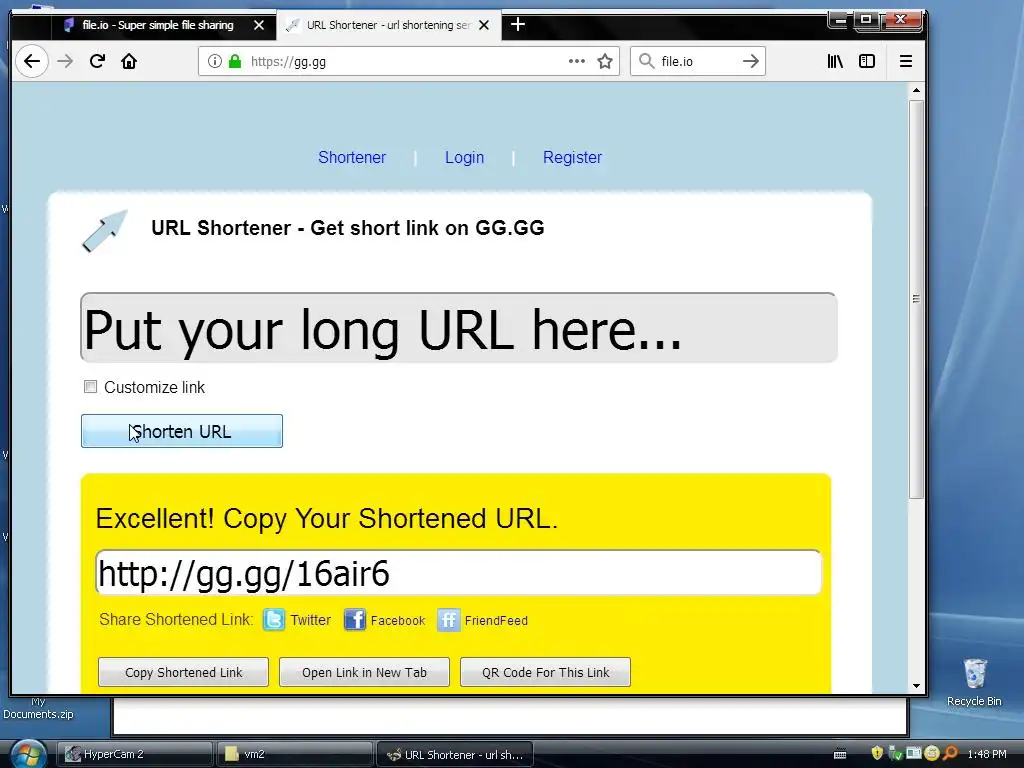The width and height of the screenshot is (1024, 768).
Task: Open My Documents.zip on desktop
Action: pos(38,708)
